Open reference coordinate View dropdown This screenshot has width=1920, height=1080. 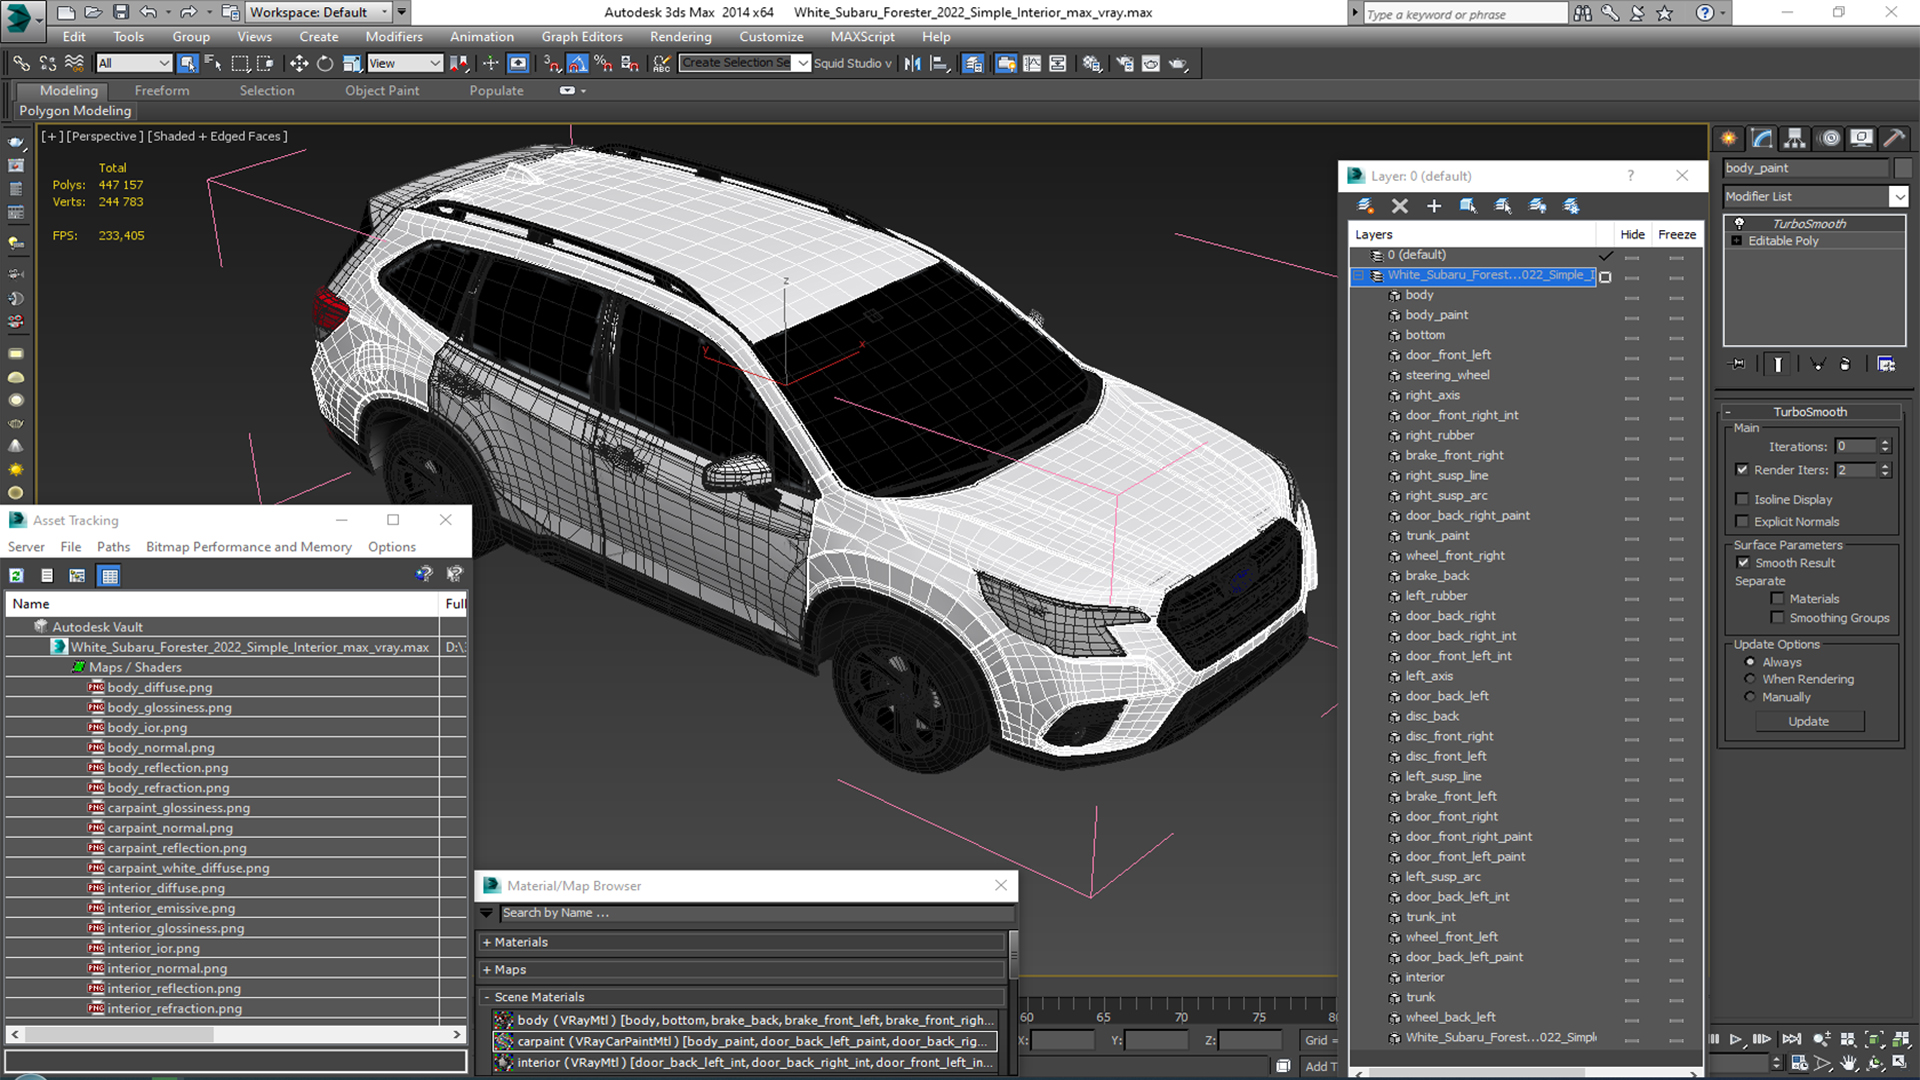coord(435,63)
